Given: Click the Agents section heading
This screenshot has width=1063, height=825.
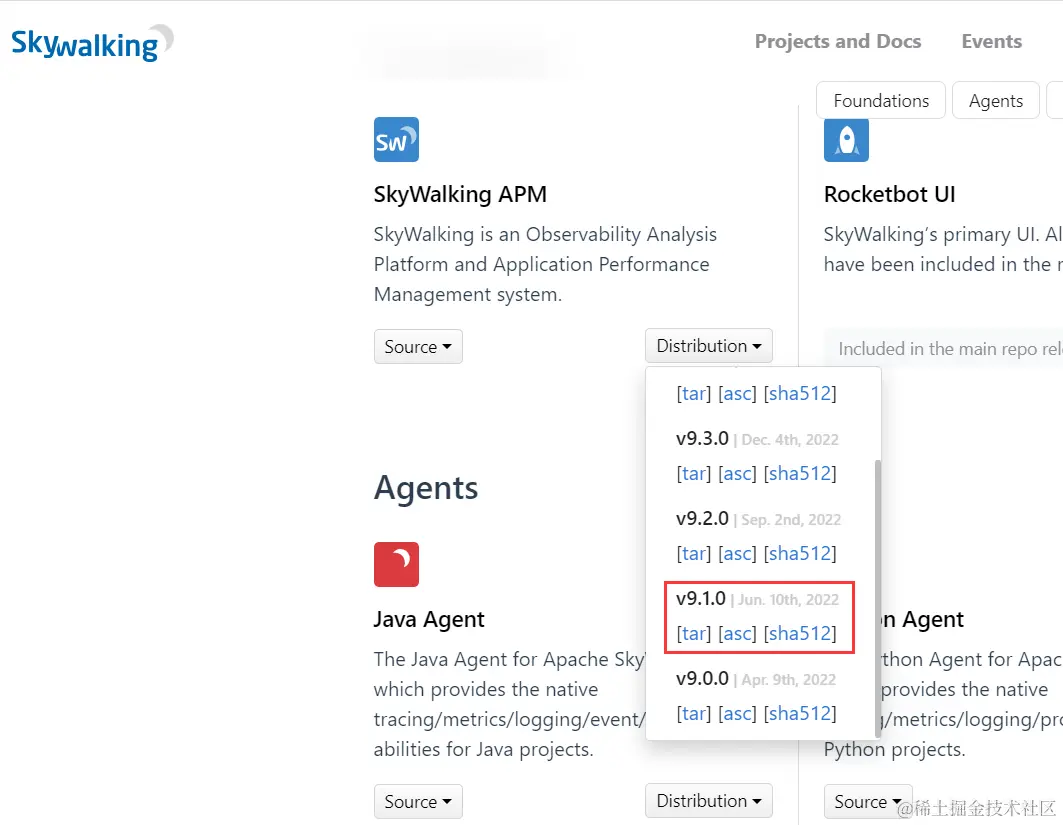Looking at the screenshot, I should pos(426,488).
